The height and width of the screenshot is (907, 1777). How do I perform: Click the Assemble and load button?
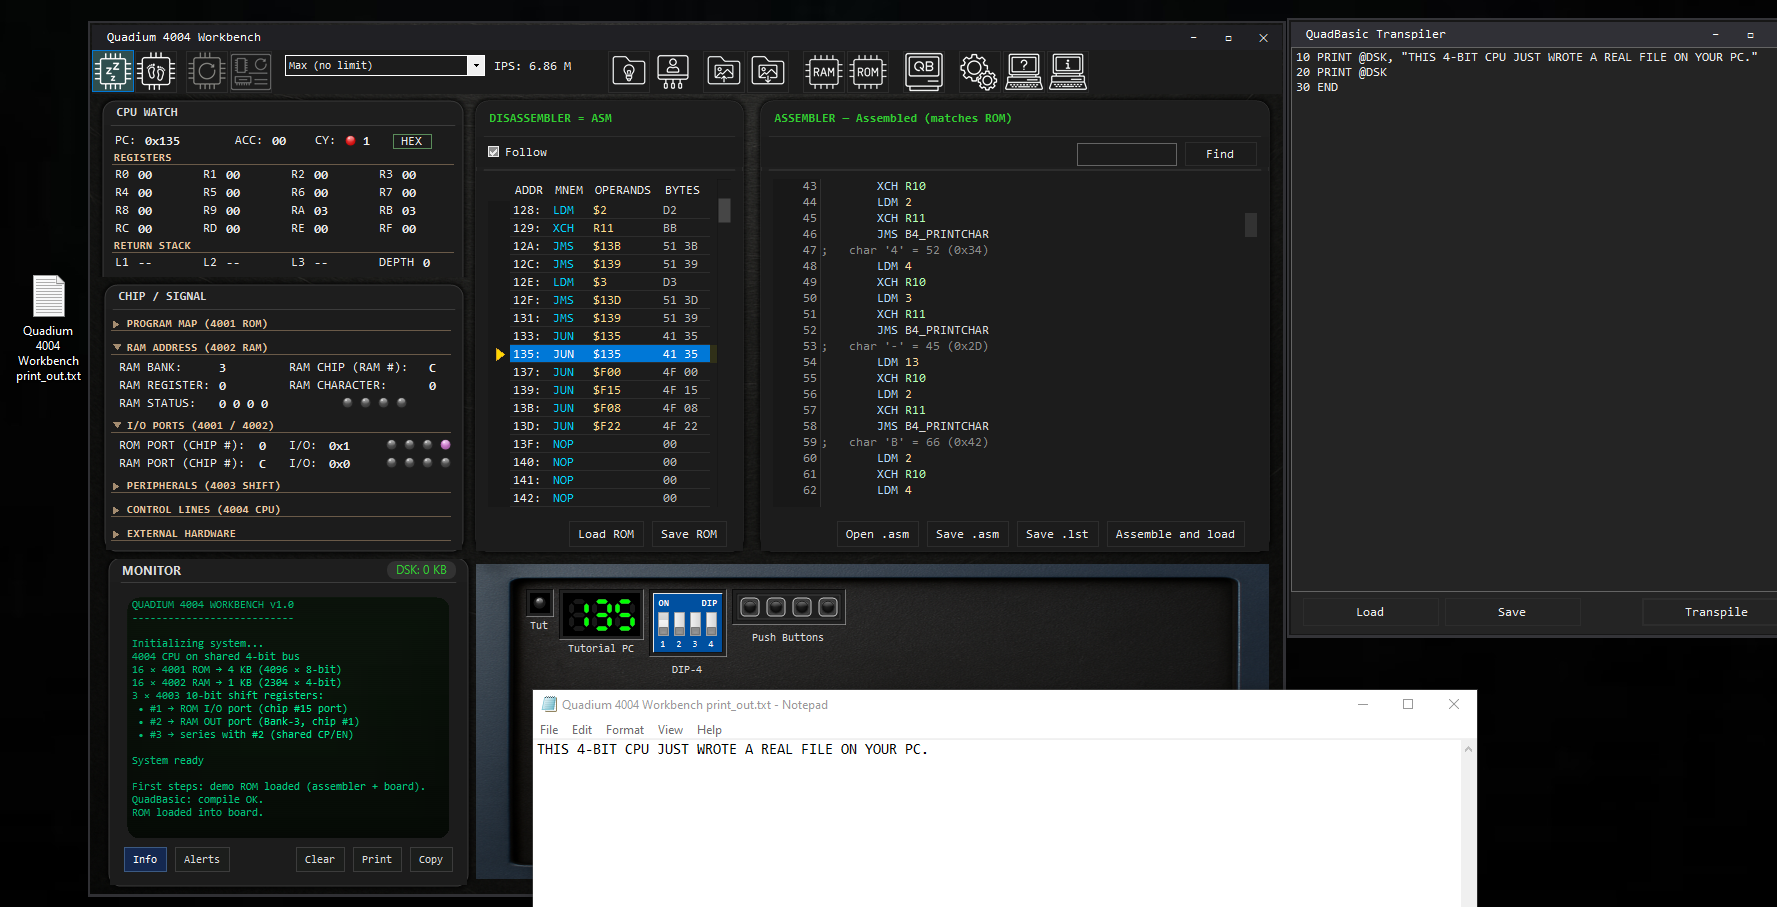pyautogui.click(x=1174, y=534)
